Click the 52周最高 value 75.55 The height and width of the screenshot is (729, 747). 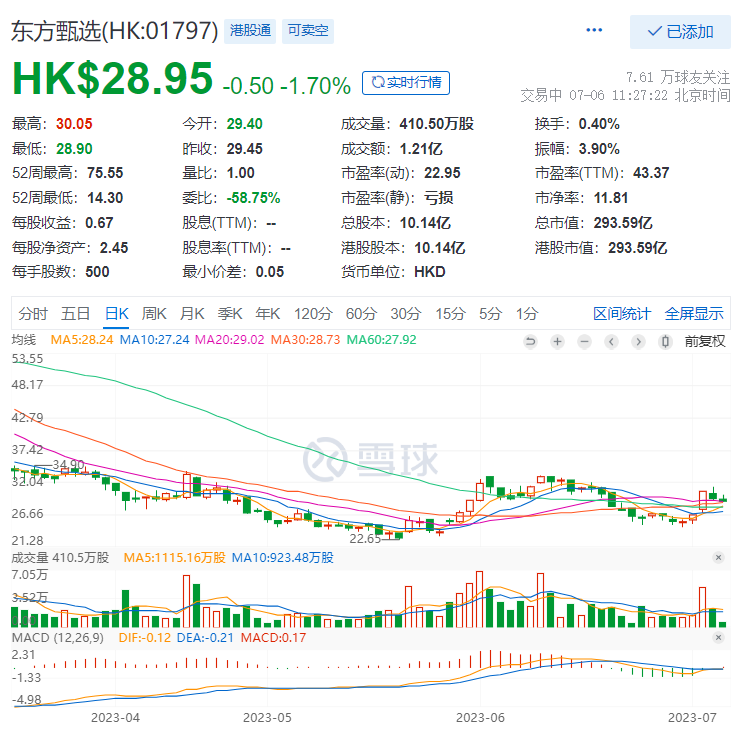pyautogui.click(x=105, y=172)
